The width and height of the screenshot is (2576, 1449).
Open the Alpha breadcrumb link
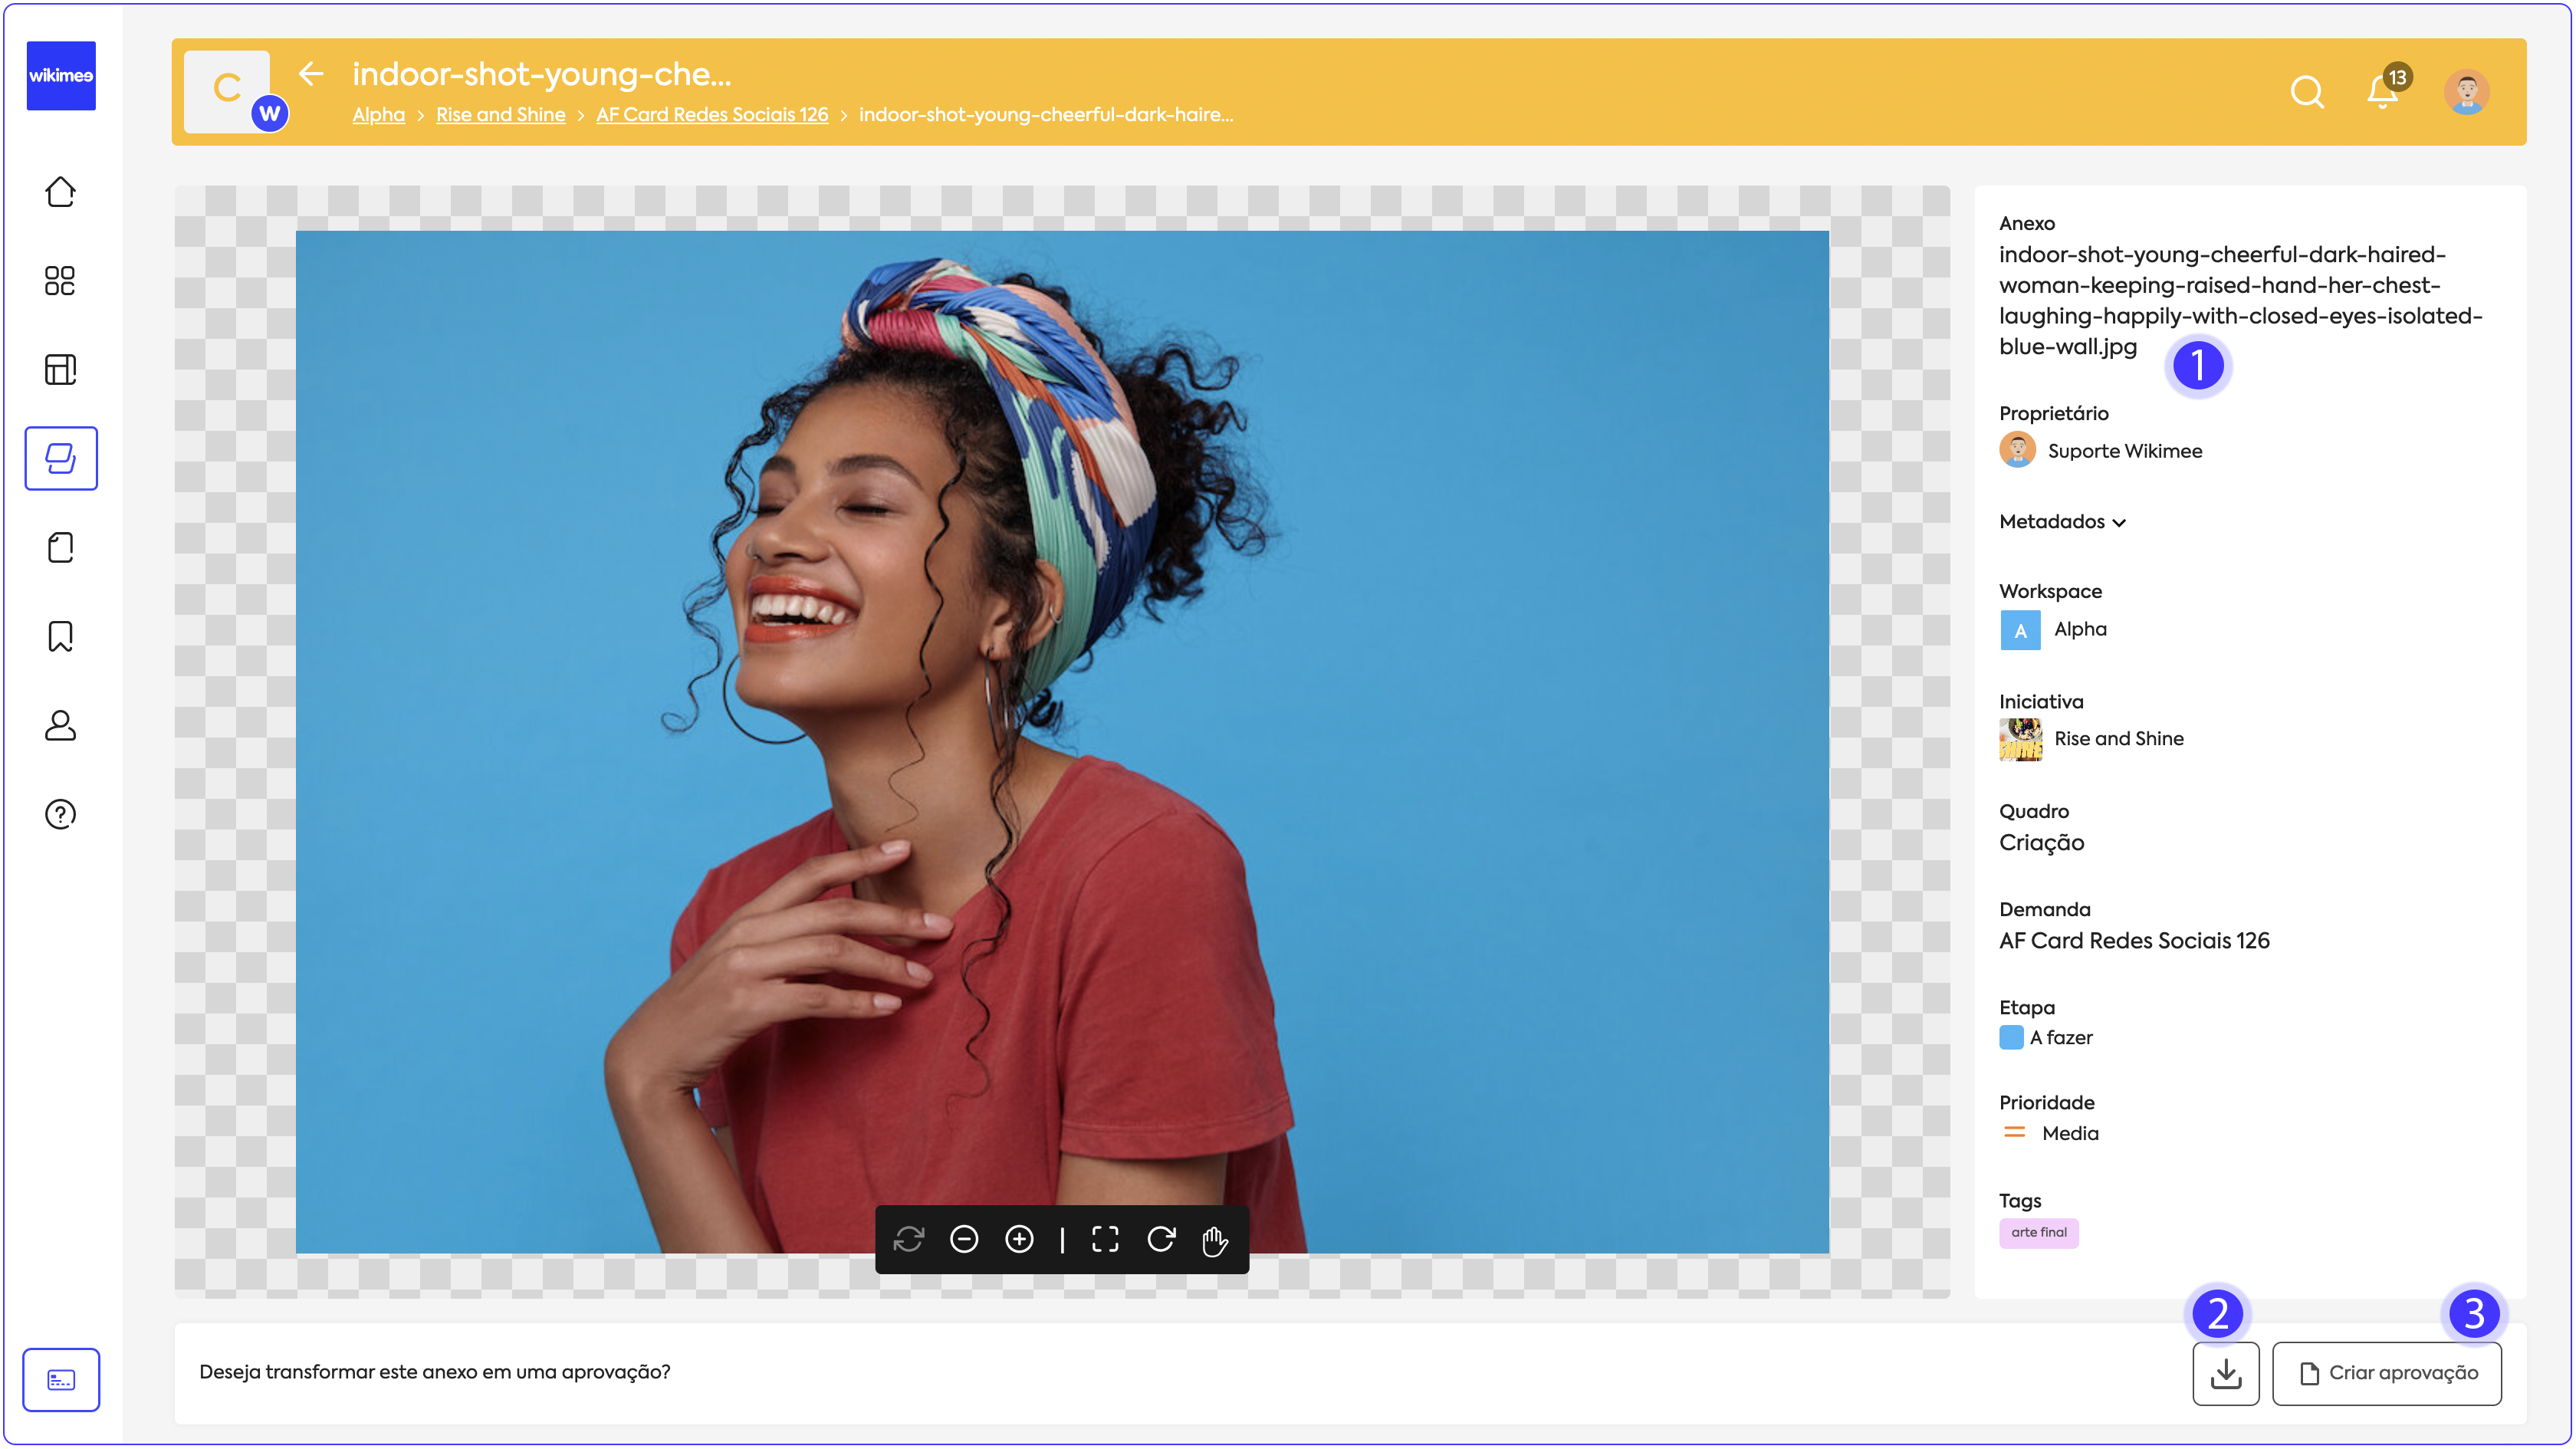[x=378, y=115]
